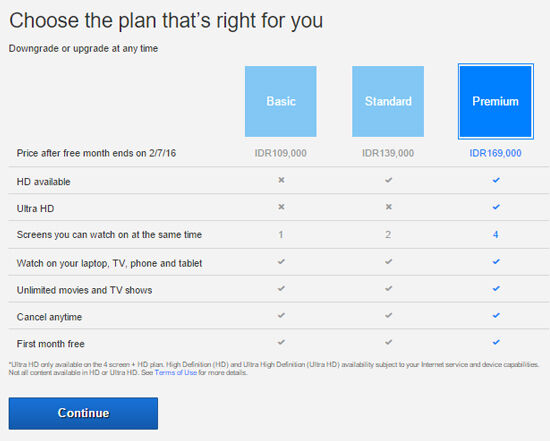The height and width of the screenshot is (441, 550).
Task: Click the Unlimited movies checkmark under Standard
Action: (x=388, y=288)
